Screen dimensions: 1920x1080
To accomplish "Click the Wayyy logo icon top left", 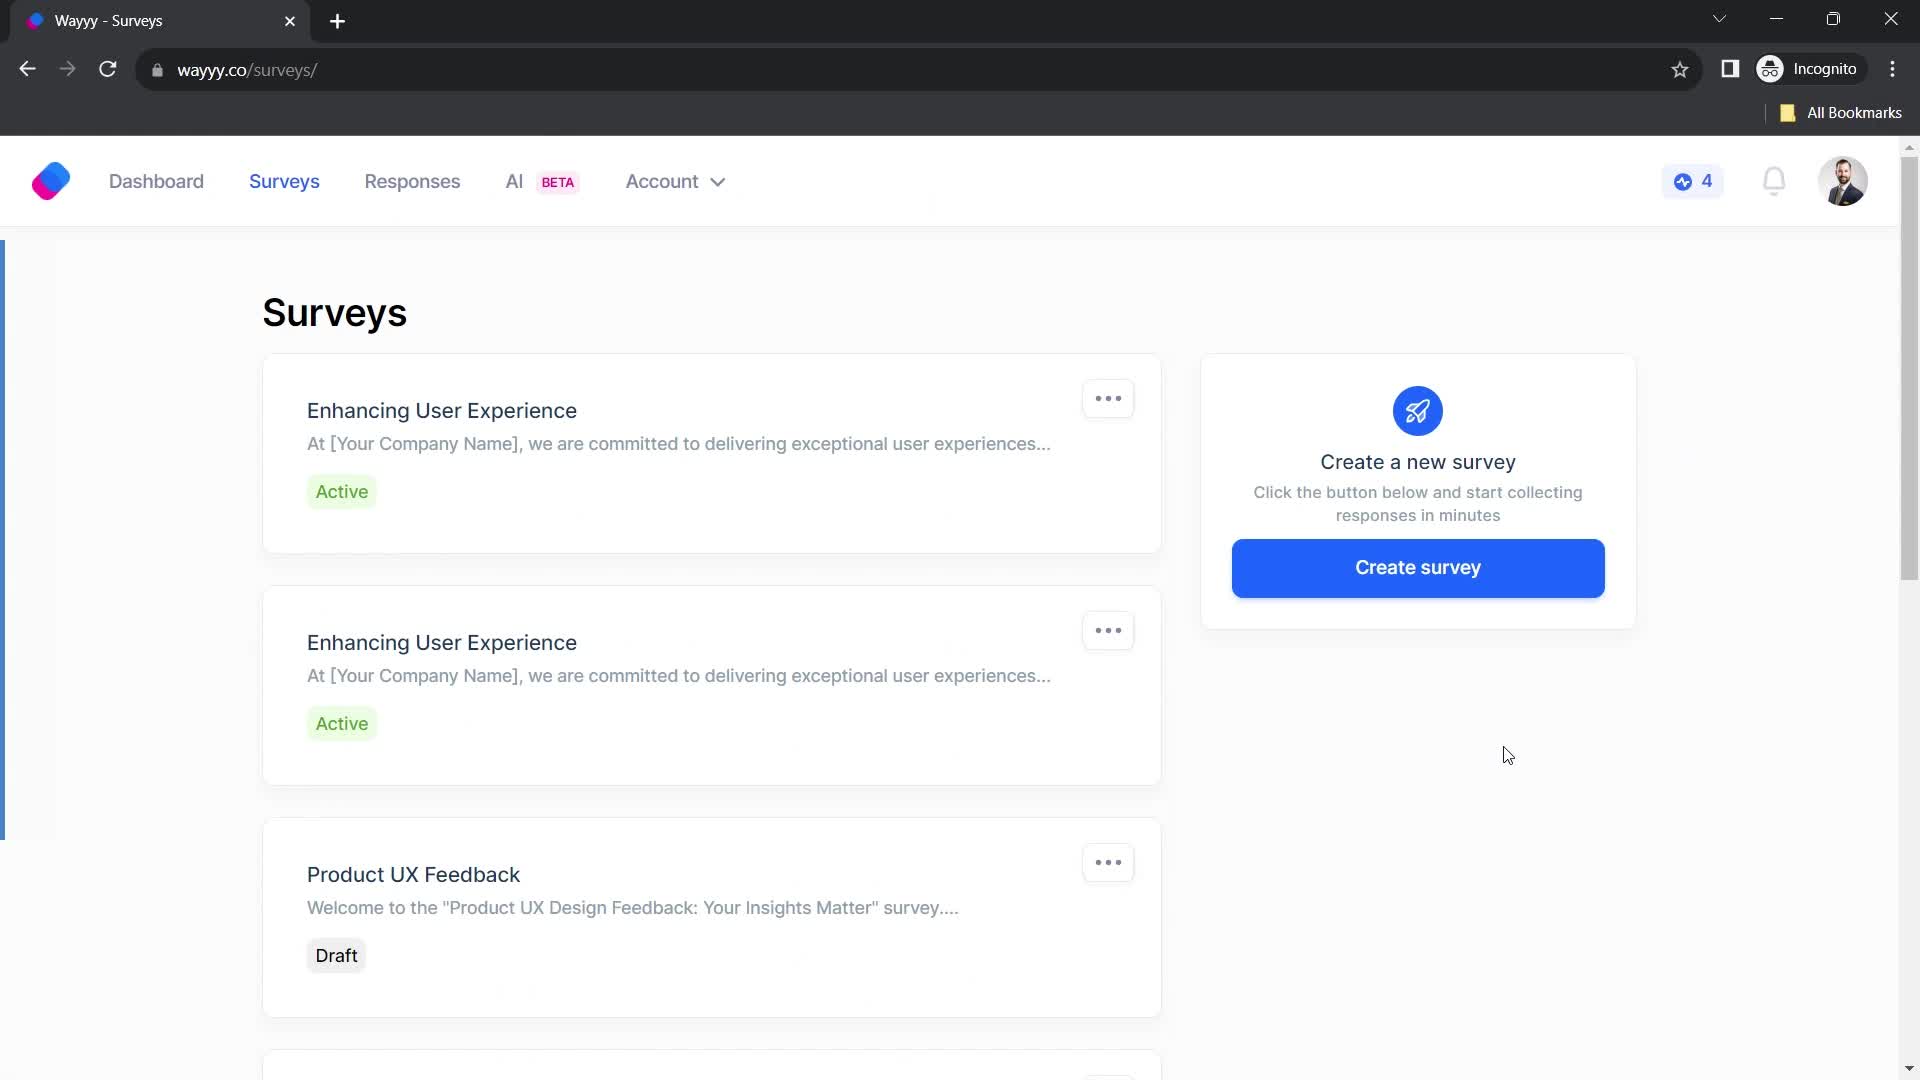I will point(50,181).
